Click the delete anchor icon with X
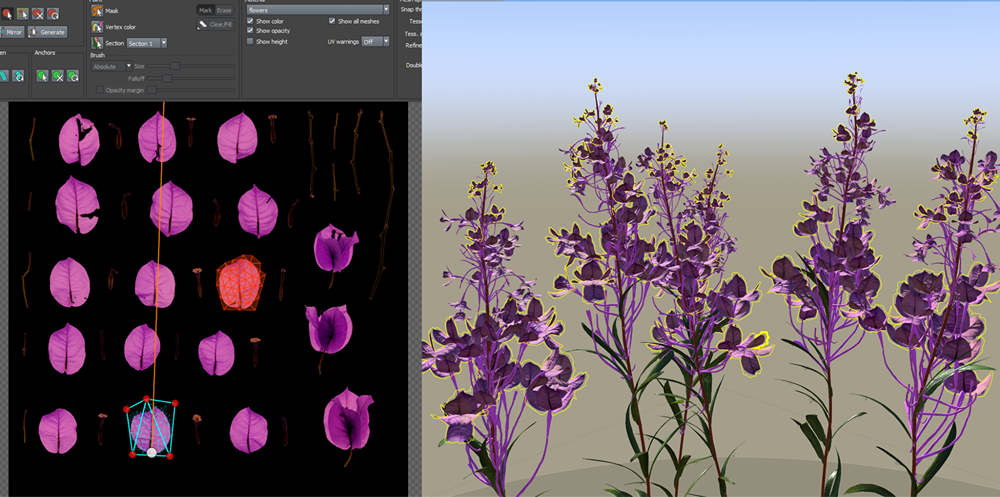Image resolution: width=1000 pixels, height=497 pixels. (58, 75)
